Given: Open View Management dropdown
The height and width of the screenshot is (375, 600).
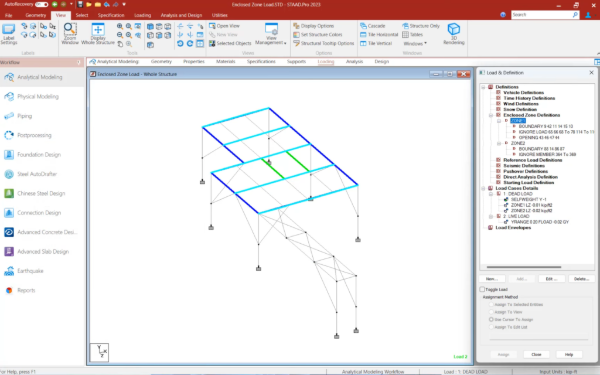Looking at the screenshot, I should tap(271, 34).
